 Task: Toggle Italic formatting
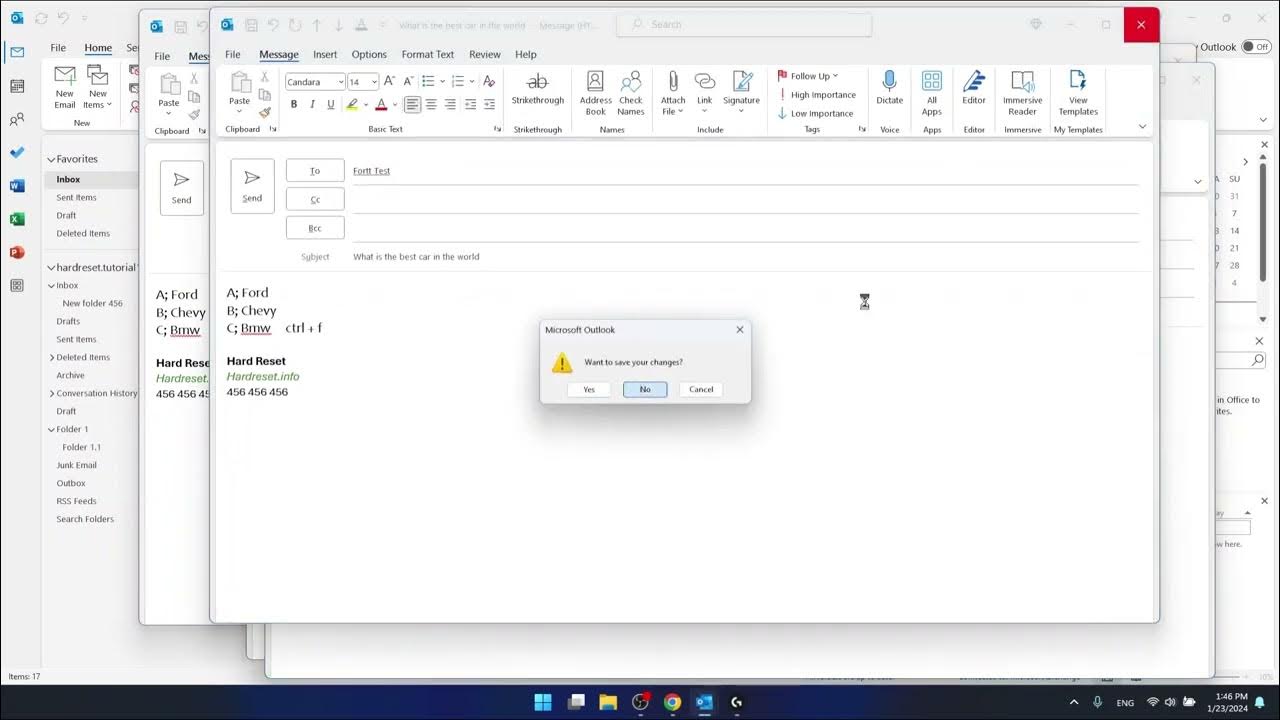pos(312,104)
